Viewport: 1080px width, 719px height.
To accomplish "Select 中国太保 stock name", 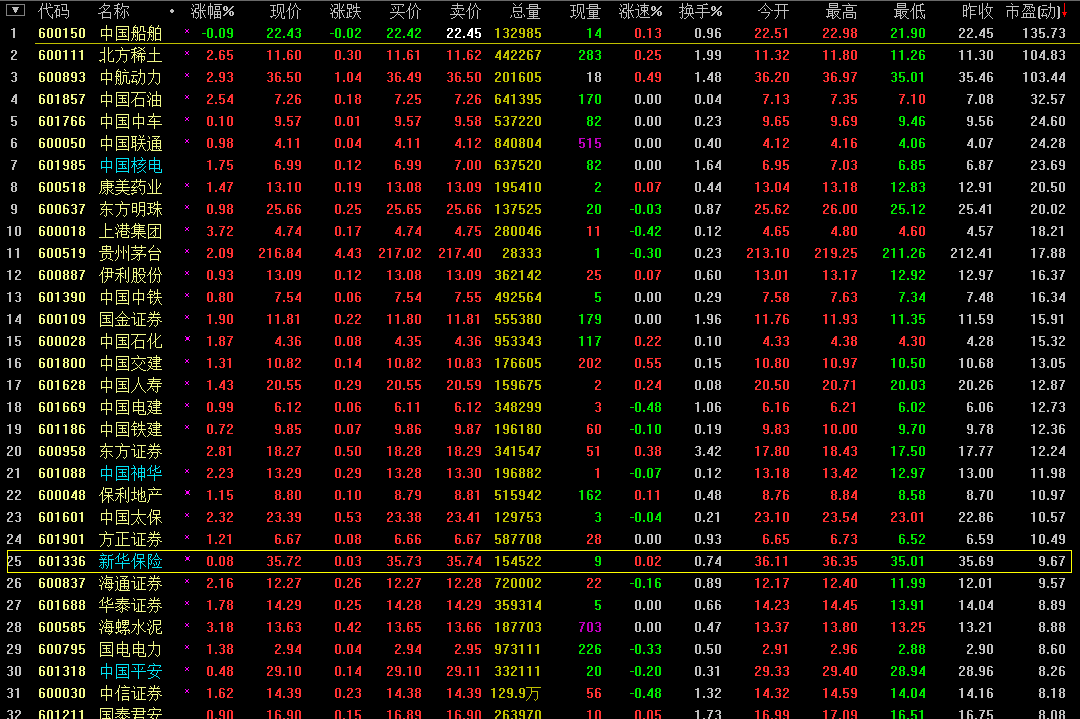I will (131, 517).
